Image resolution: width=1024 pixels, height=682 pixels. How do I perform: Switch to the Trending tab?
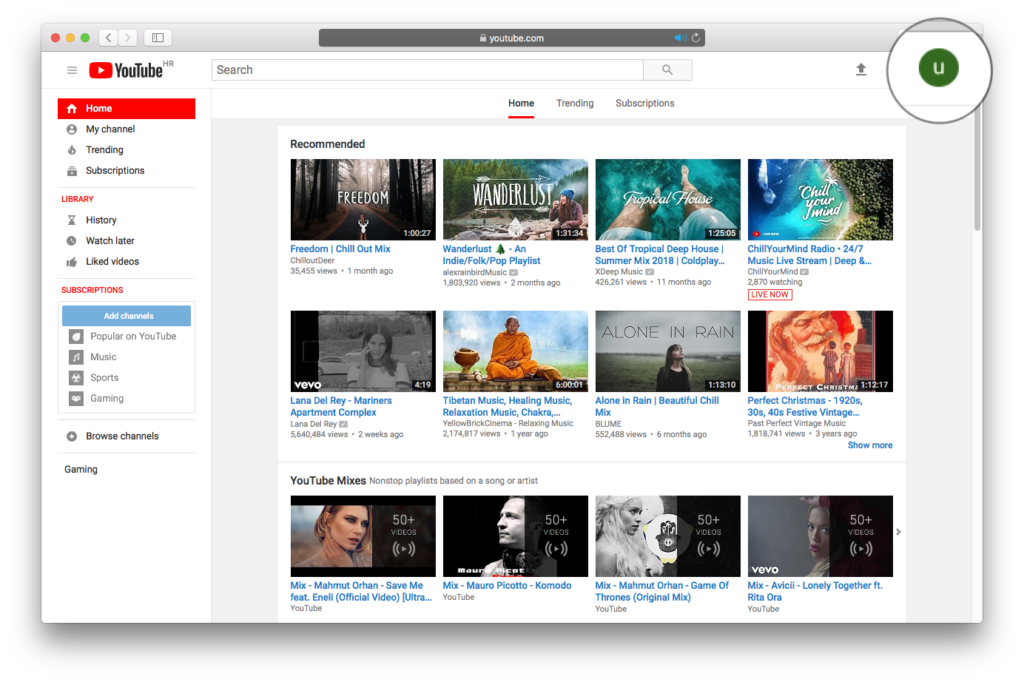[575, 103]
